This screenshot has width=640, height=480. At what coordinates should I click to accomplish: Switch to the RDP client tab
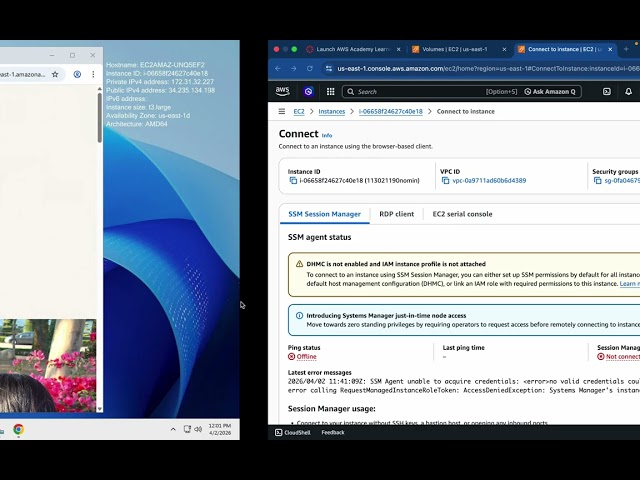pyautogui.click(x=396, y=214)
